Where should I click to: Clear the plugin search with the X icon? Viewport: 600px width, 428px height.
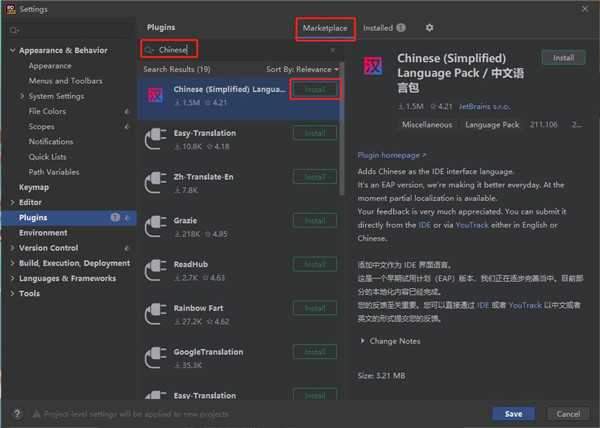click(333, 49)
